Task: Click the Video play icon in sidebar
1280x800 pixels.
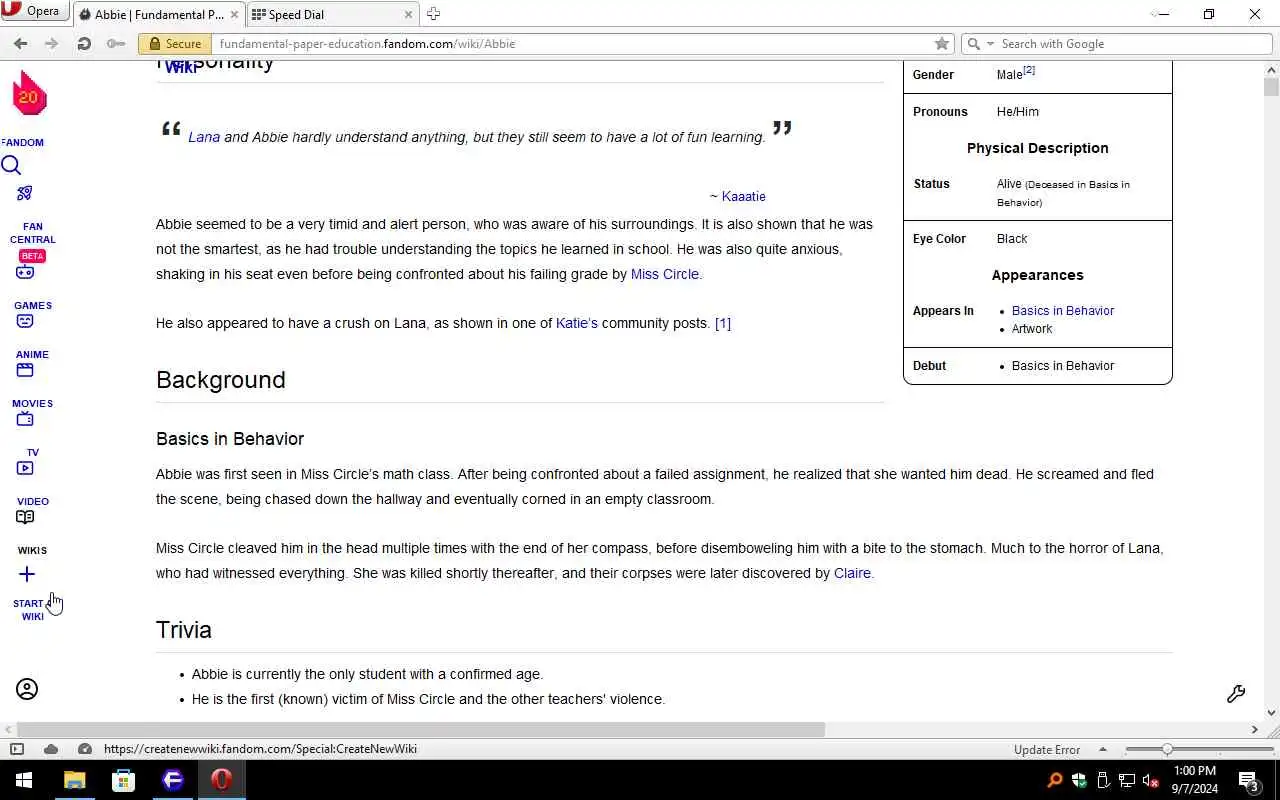Action: pyautogui.click(x=25, y=468)
